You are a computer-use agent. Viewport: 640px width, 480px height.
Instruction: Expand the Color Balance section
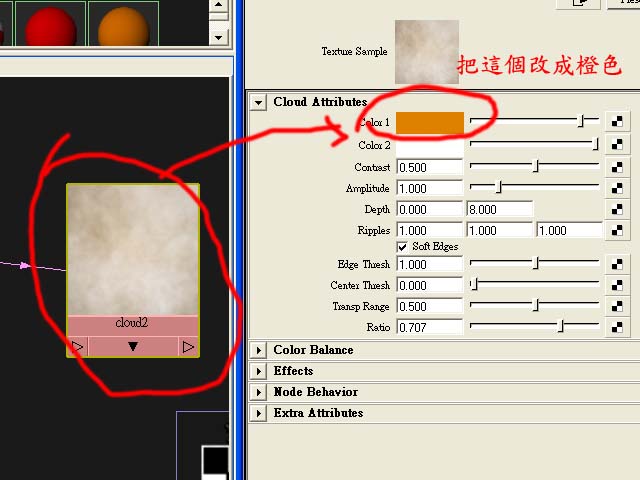(x=258, y=350)
